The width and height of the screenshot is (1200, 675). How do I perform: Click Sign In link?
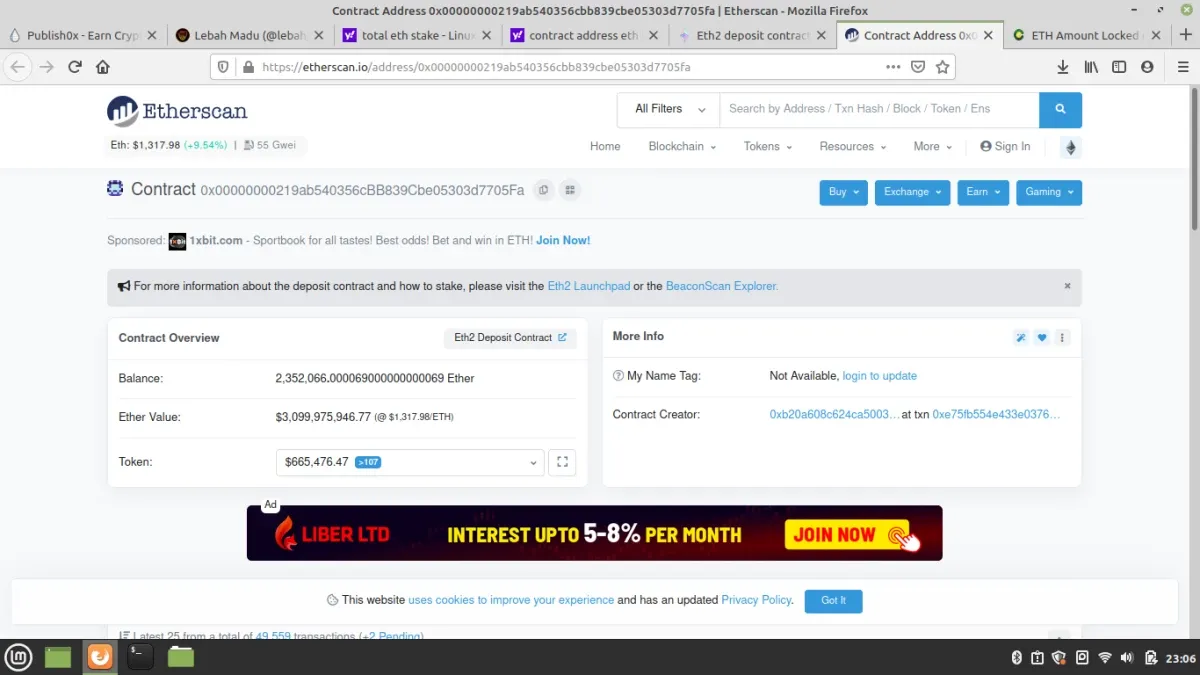tap(1005, 146)
